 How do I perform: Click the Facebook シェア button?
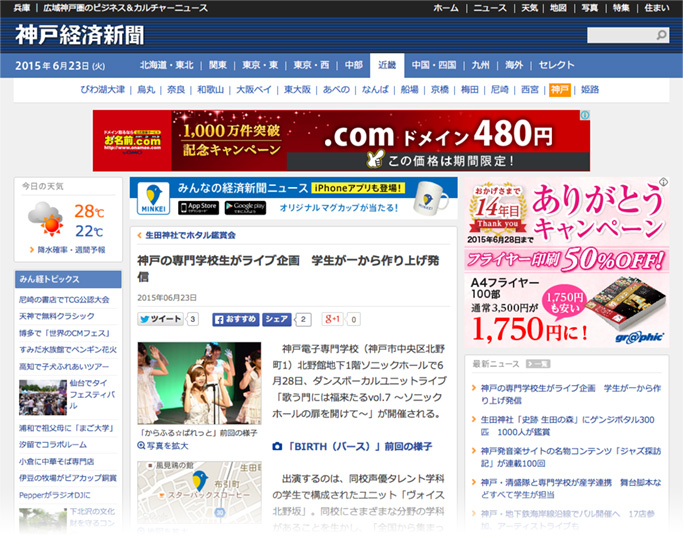coord(277,319)
